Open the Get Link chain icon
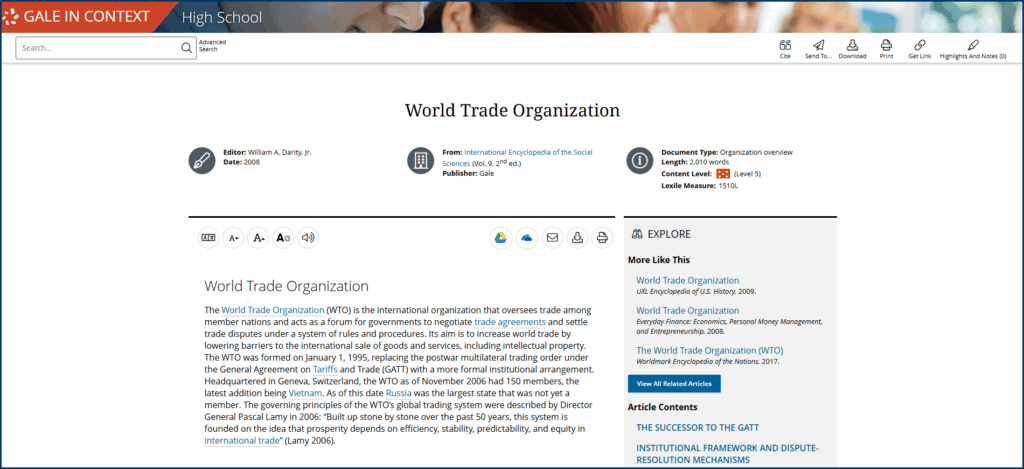The width and height of the screenshot is (1024, 469). 920,45
